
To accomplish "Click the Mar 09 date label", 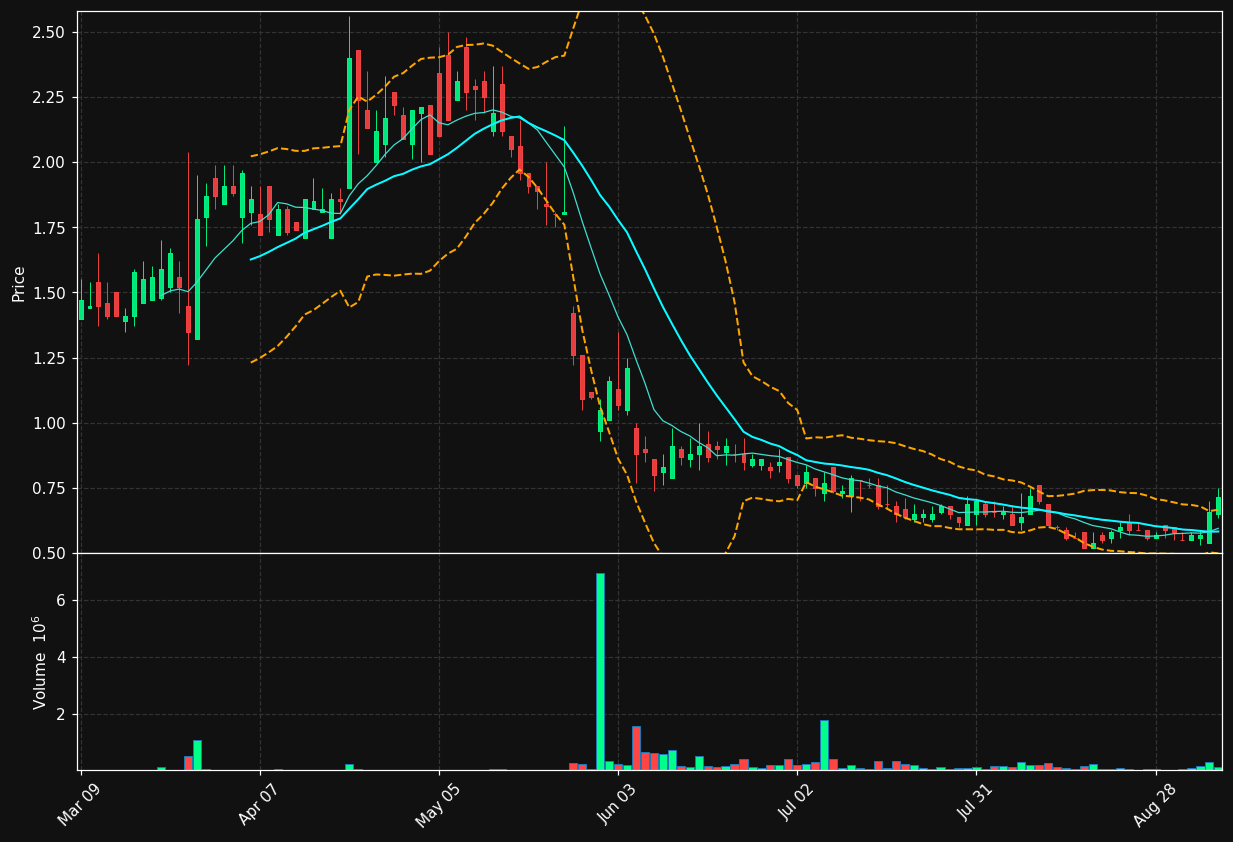I will click(x=78, y=804).
